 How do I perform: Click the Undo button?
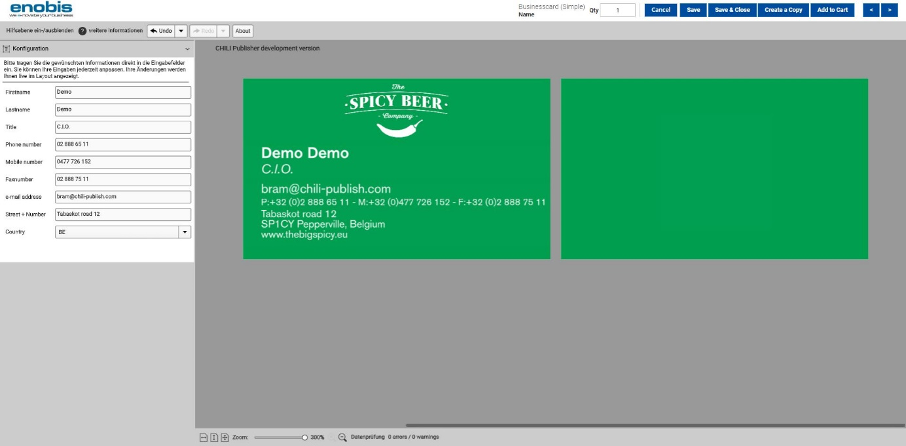(x=161, y=31)
